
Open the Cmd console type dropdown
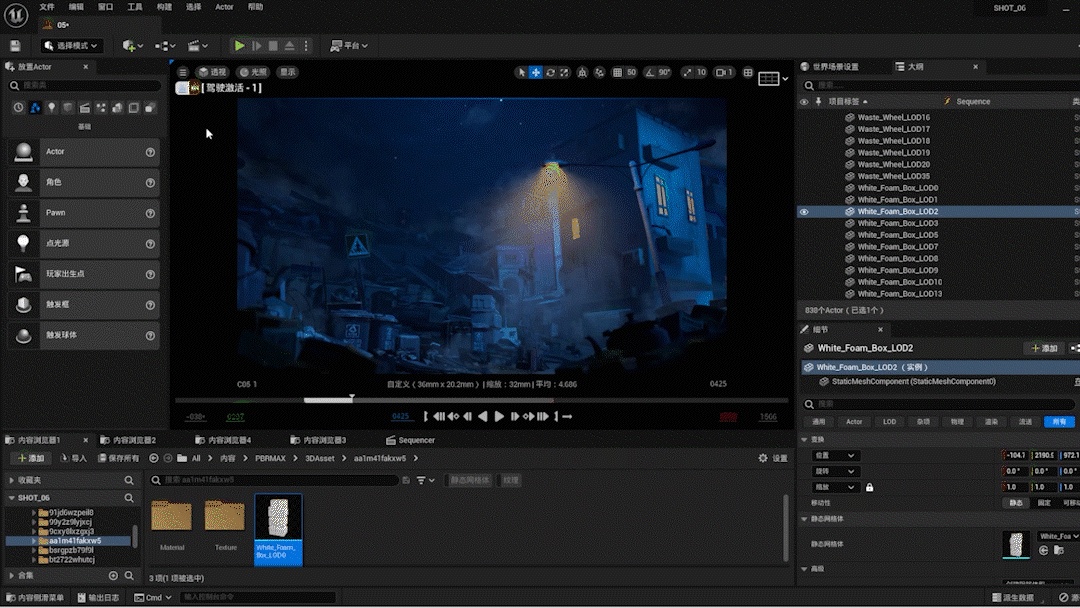tap(152, 598)
